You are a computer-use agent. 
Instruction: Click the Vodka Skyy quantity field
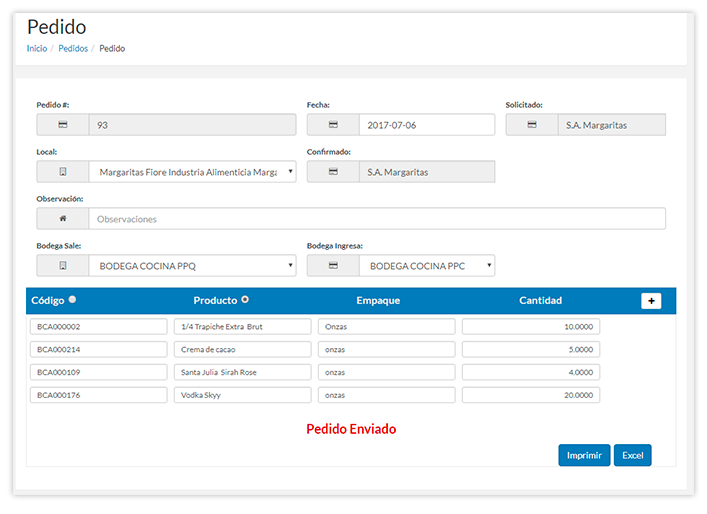(x=530, y=395)
